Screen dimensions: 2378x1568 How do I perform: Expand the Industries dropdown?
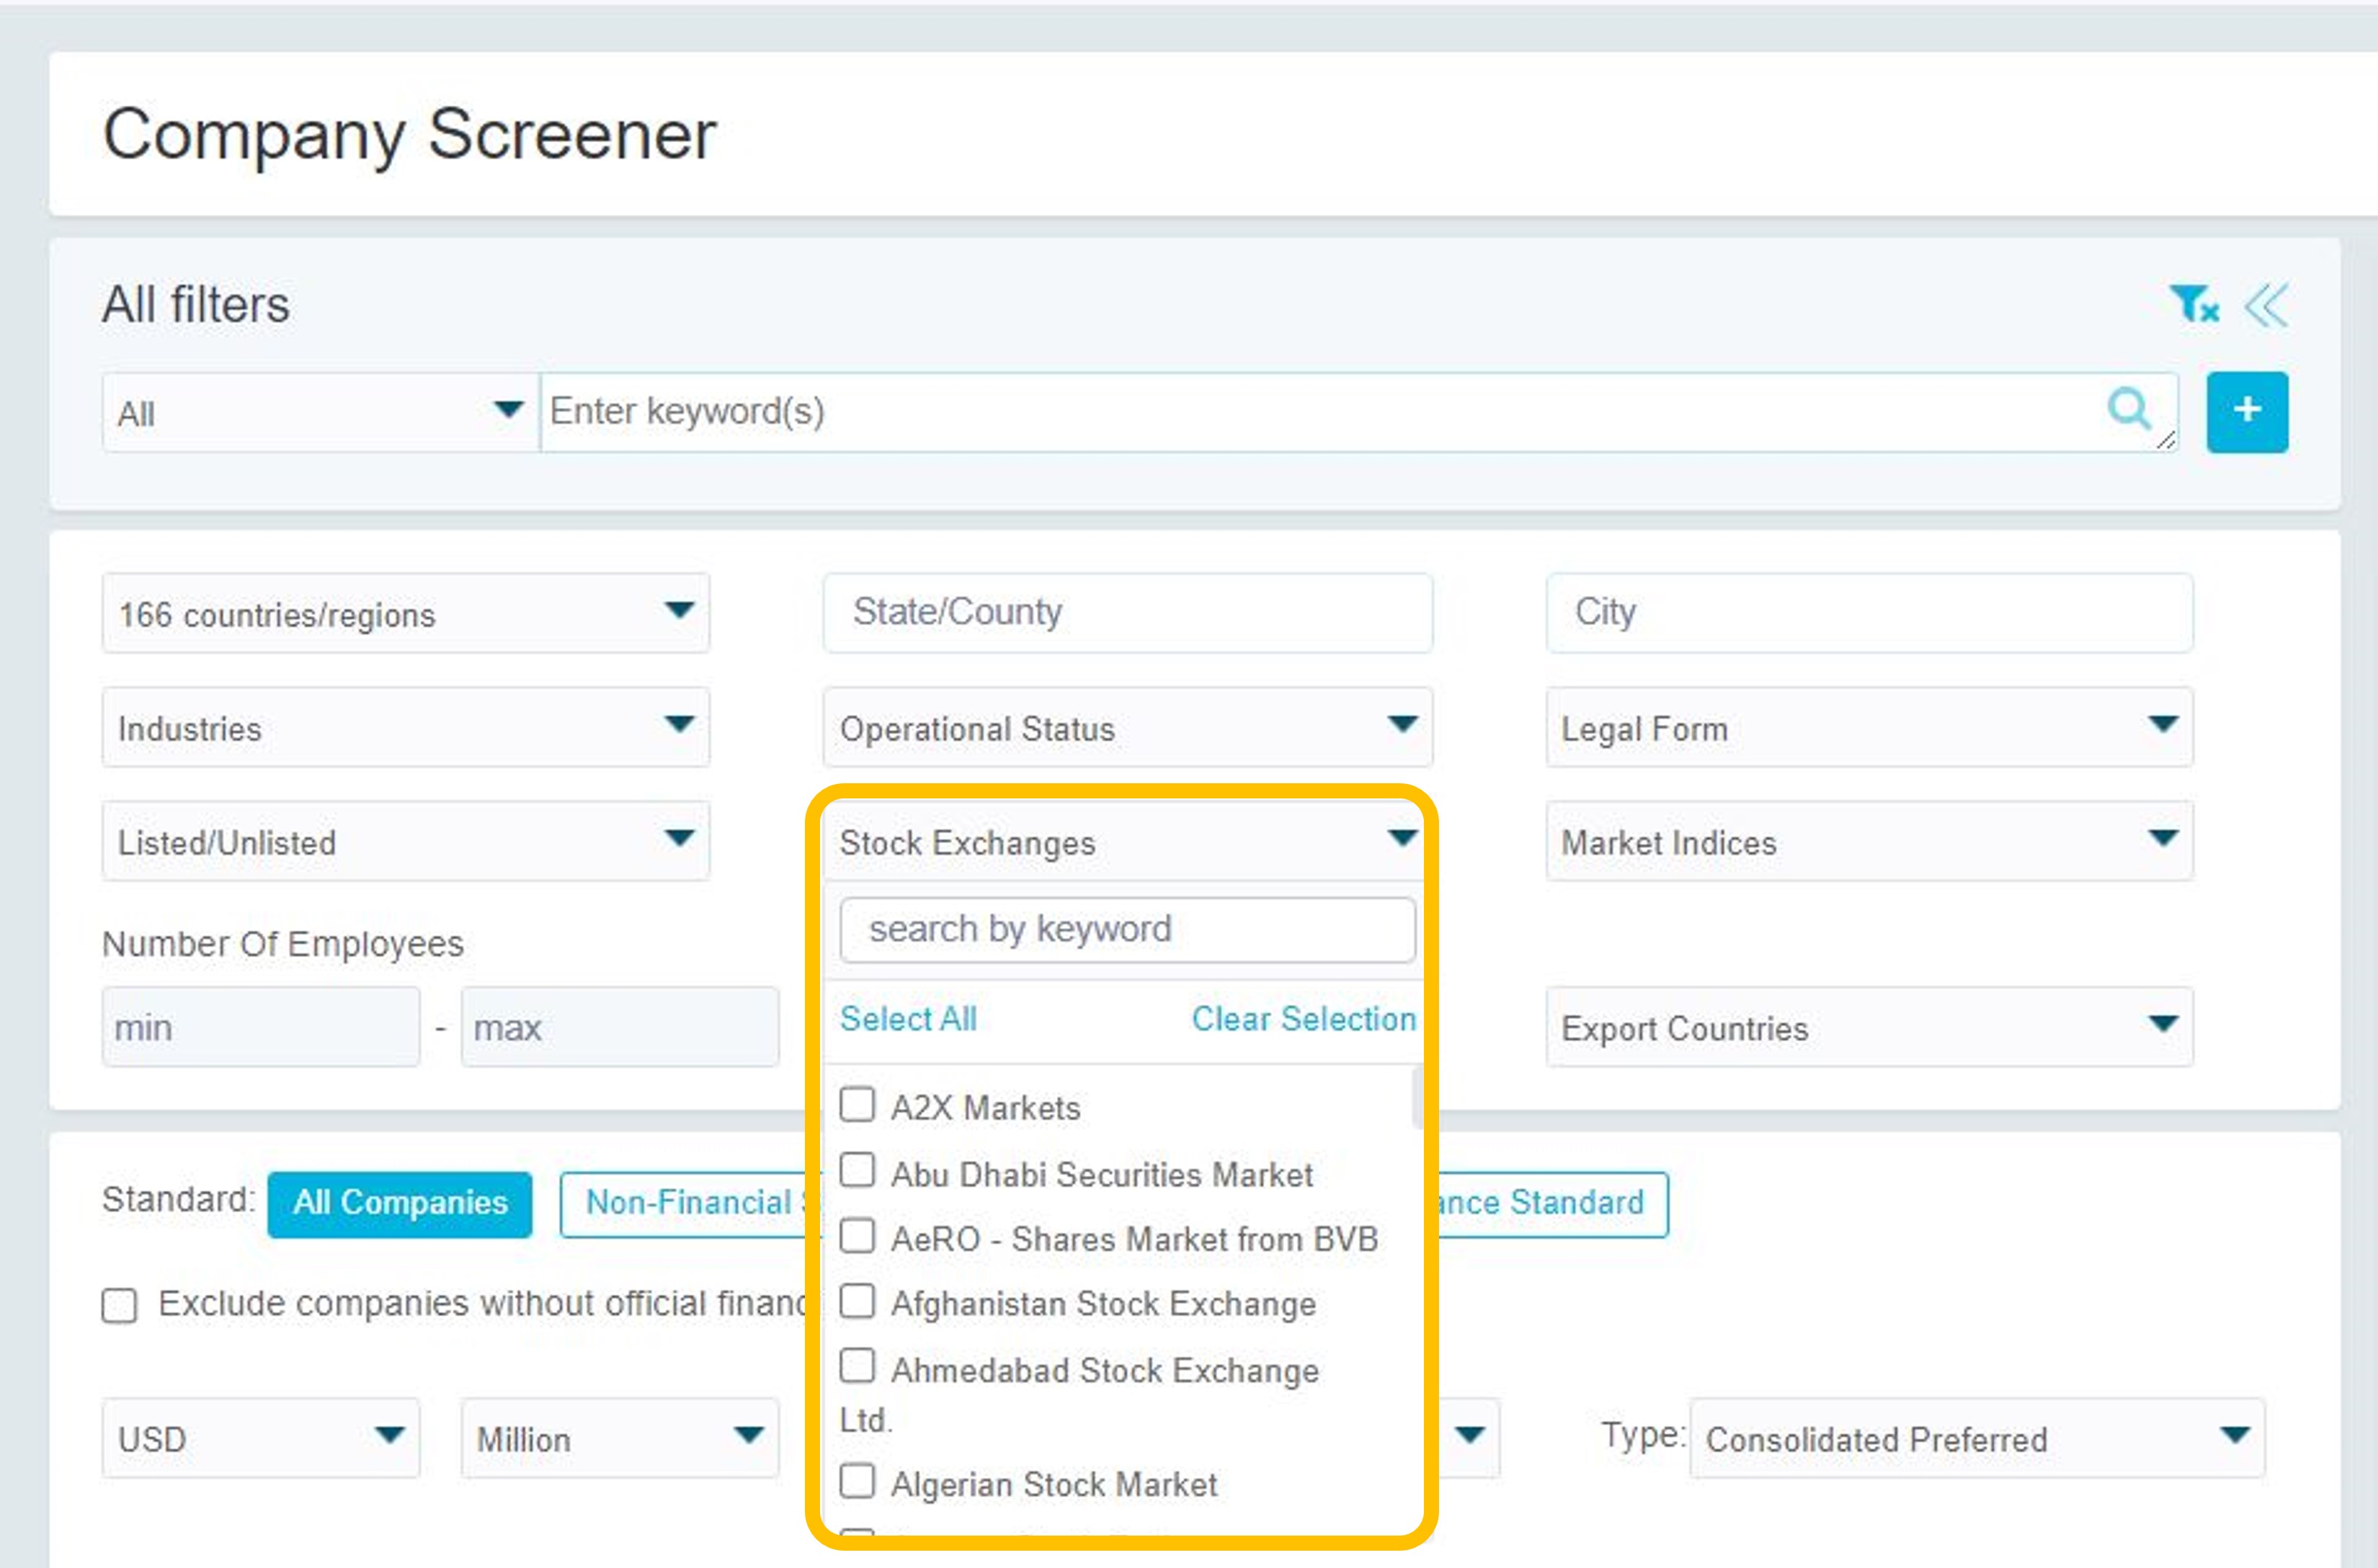tap(405, 727)
